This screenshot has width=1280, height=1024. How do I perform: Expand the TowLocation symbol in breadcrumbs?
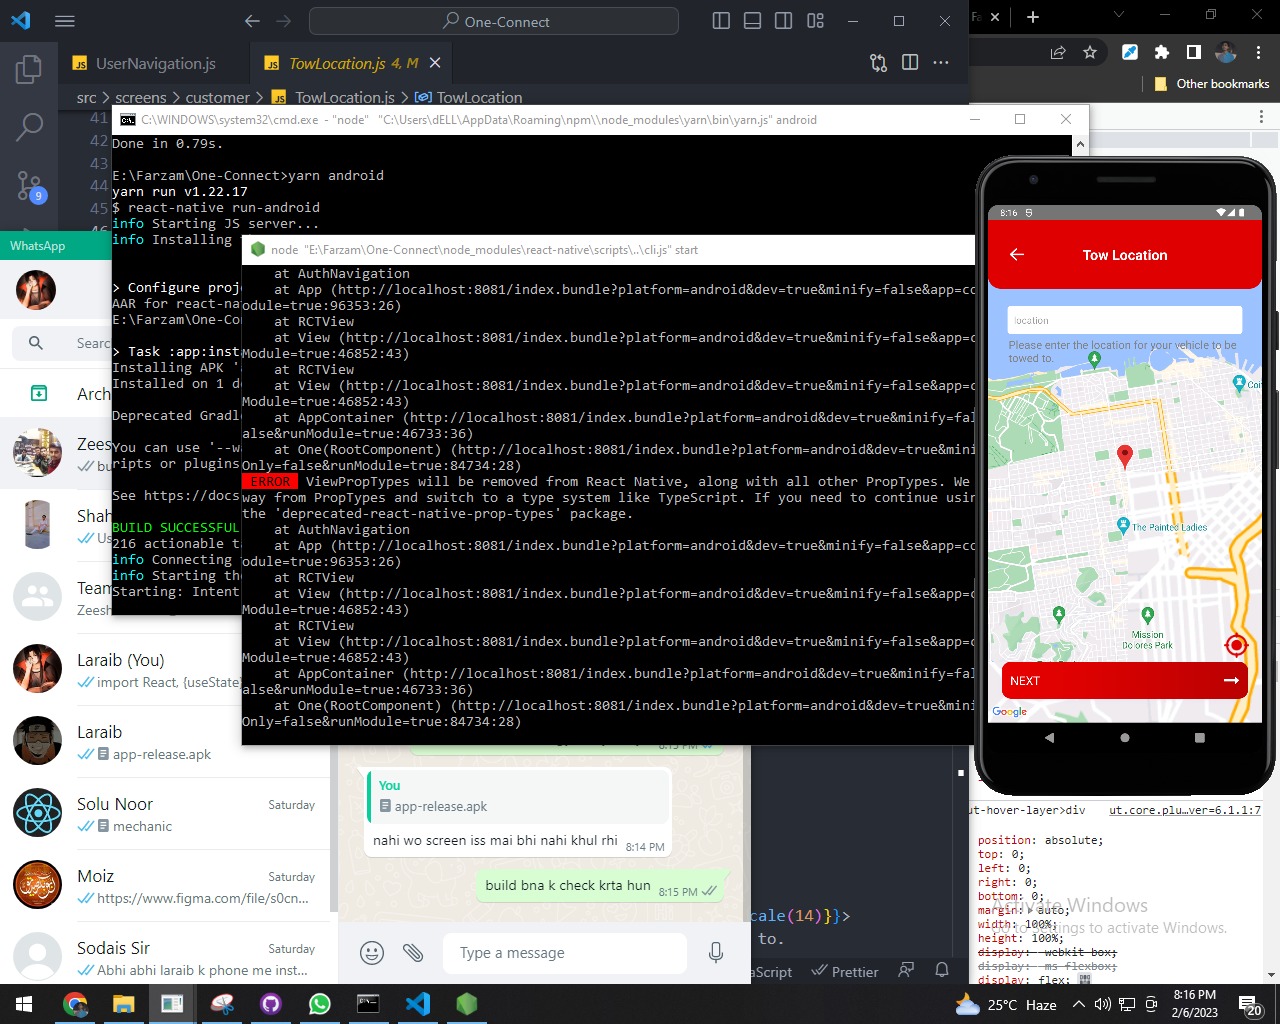coord(479,97)
